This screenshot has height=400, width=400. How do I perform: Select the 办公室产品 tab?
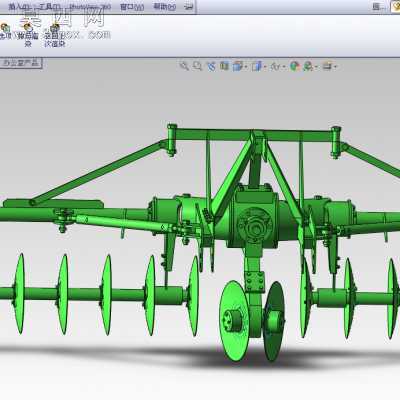tap(21, 63)
